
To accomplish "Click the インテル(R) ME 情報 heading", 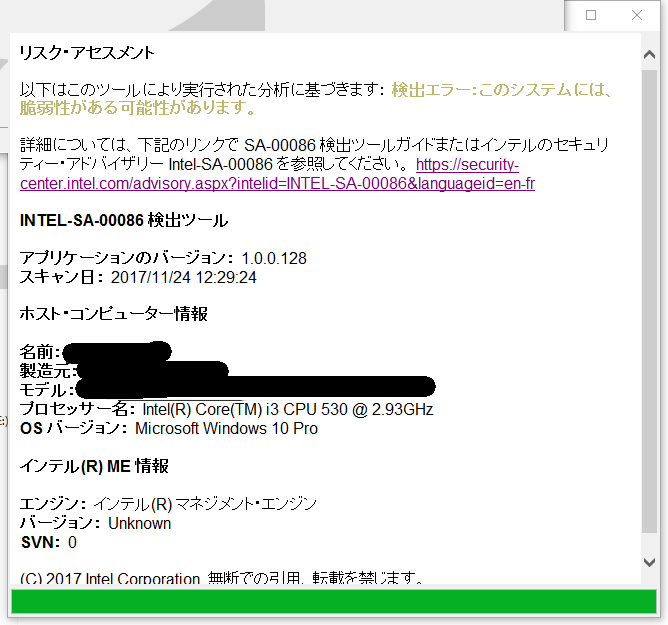I will pos(94,466).
